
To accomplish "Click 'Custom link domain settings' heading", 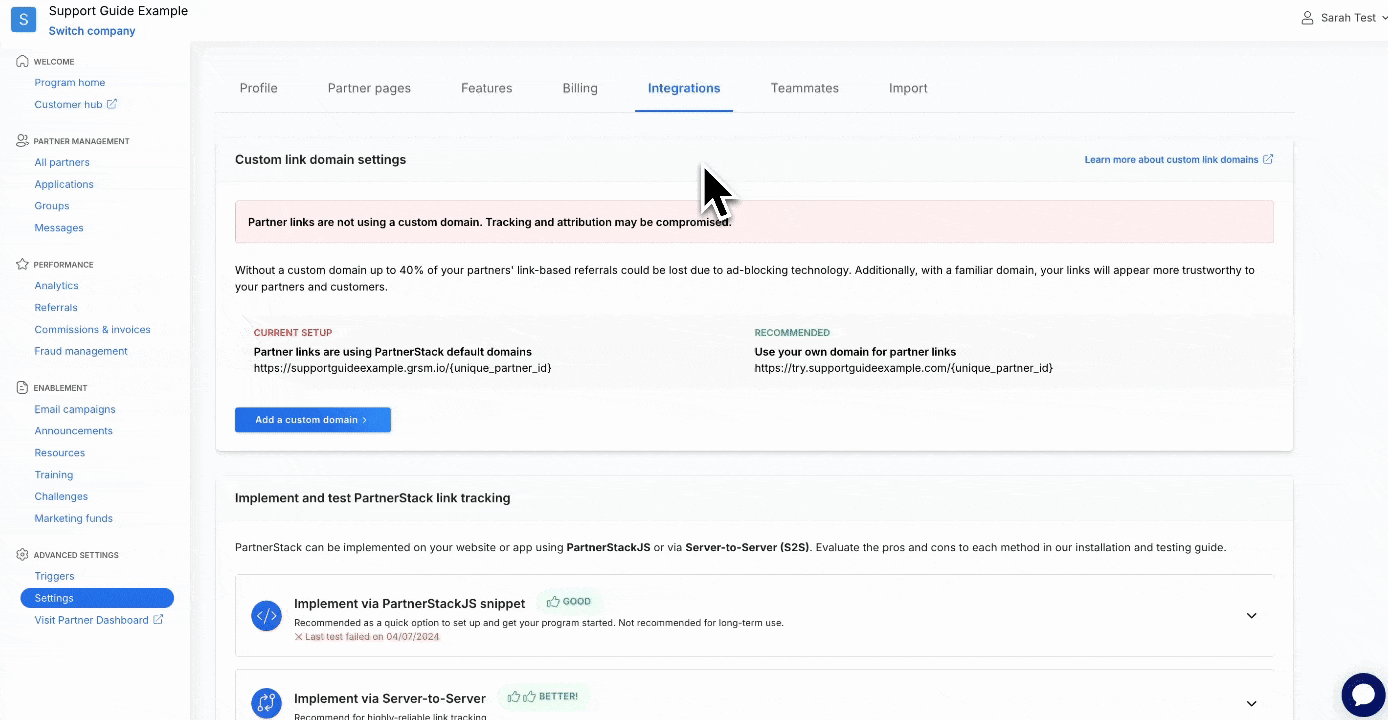I will 320,160.
